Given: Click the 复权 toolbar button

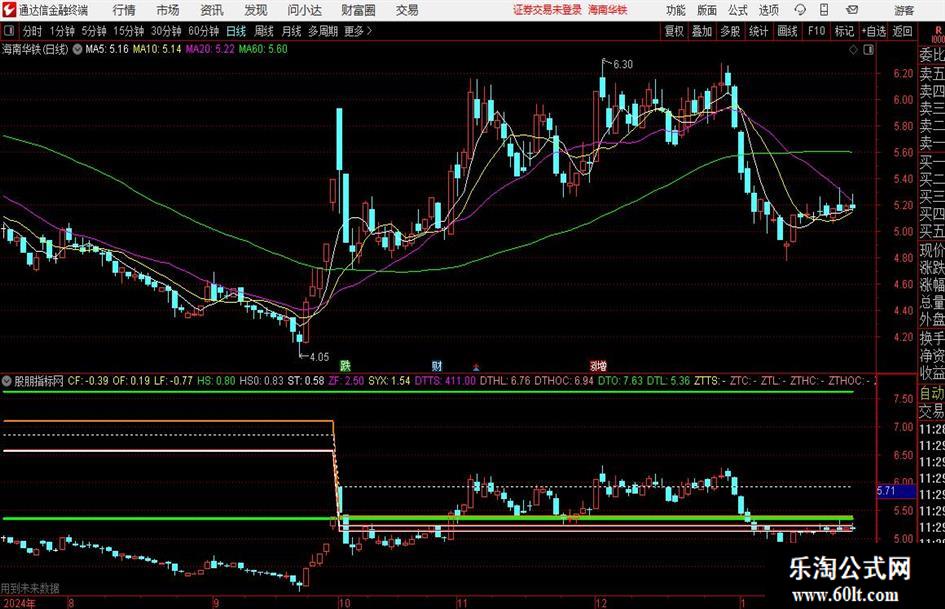Looking at the screenshot, I should pos(674,31).
